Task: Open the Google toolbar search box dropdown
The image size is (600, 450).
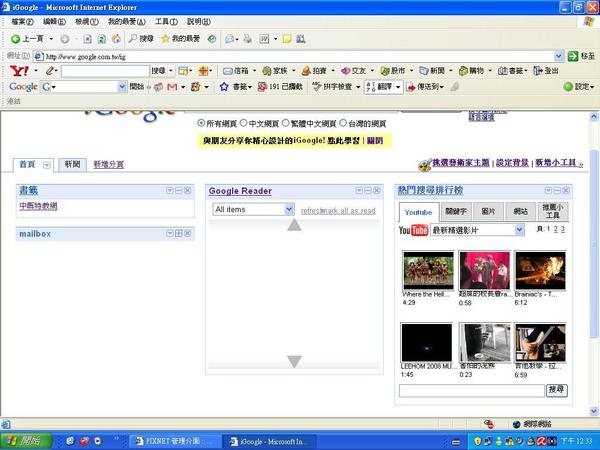Action: [x=122, y=87]
